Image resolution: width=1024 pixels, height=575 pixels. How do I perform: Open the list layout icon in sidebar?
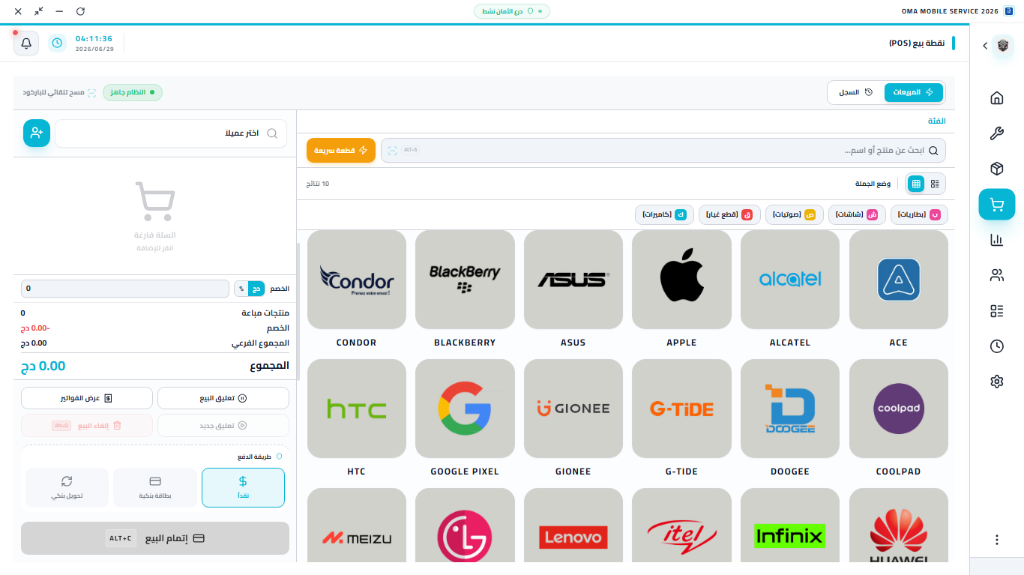coord(997,311)
